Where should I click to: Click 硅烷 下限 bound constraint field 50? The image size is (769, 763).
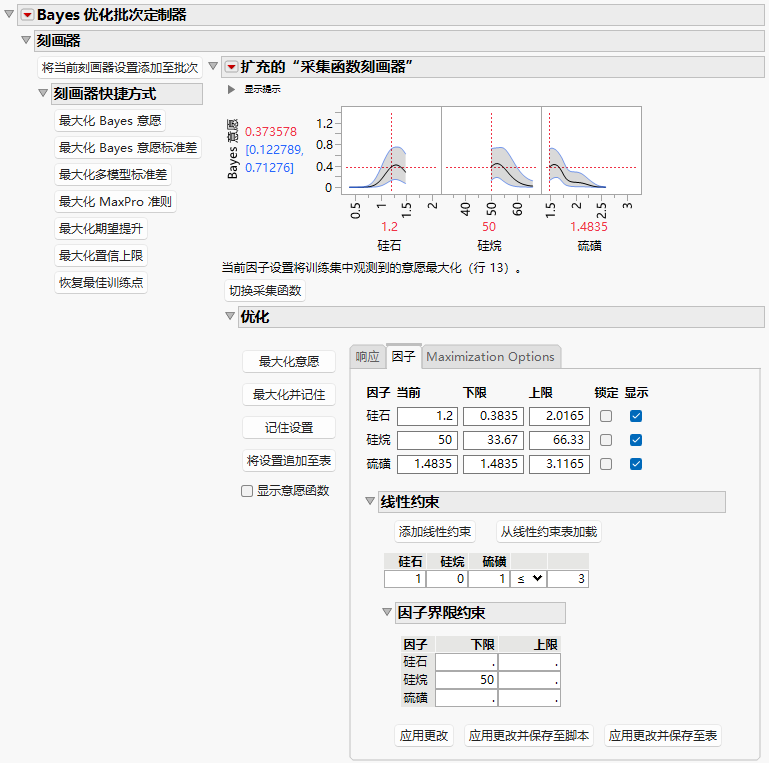(466, 680)
